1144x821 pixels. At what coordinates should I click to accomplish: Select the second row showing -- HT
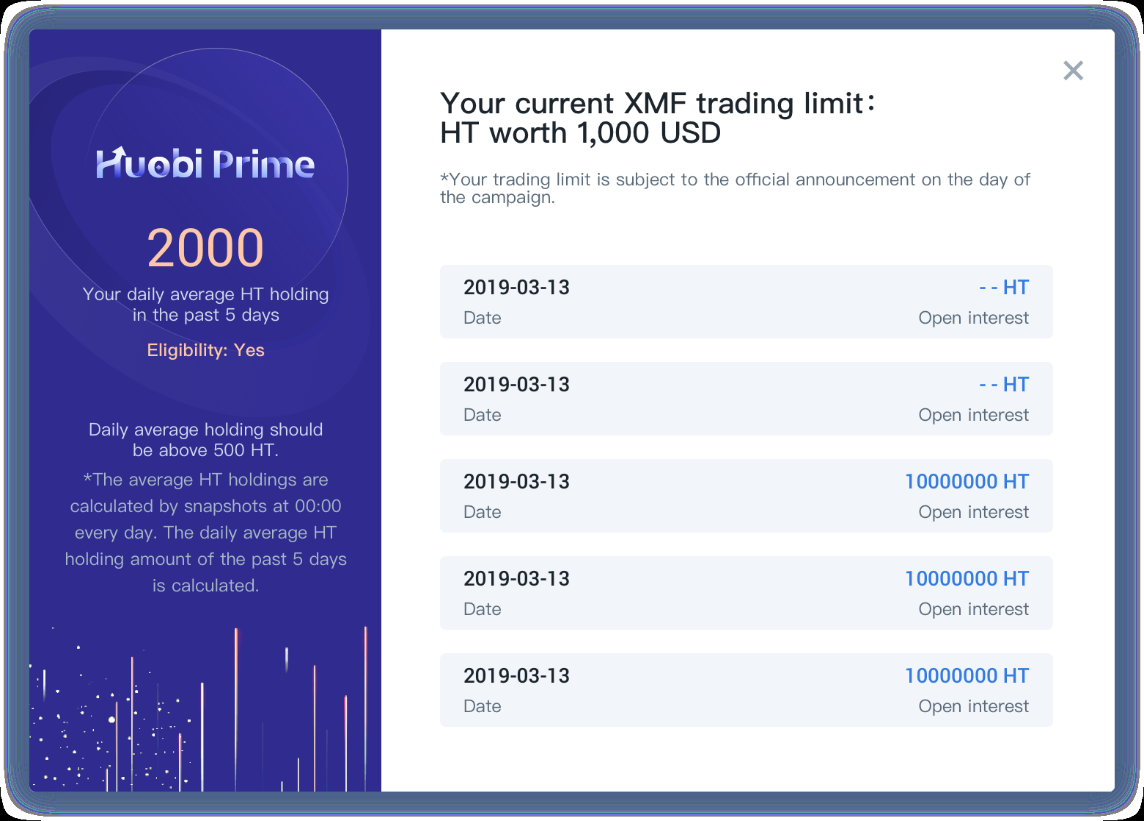[x=746, y=398]
